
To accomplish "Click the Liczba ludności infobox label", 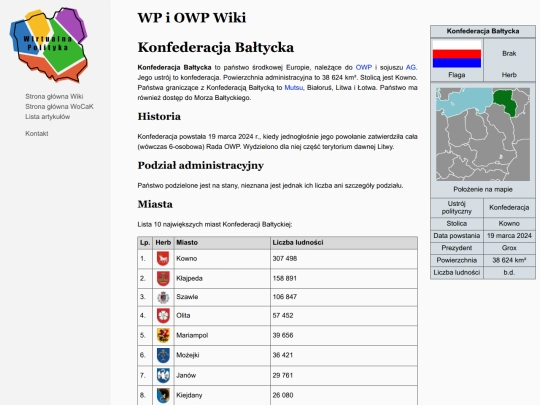I will click(457, 273).
